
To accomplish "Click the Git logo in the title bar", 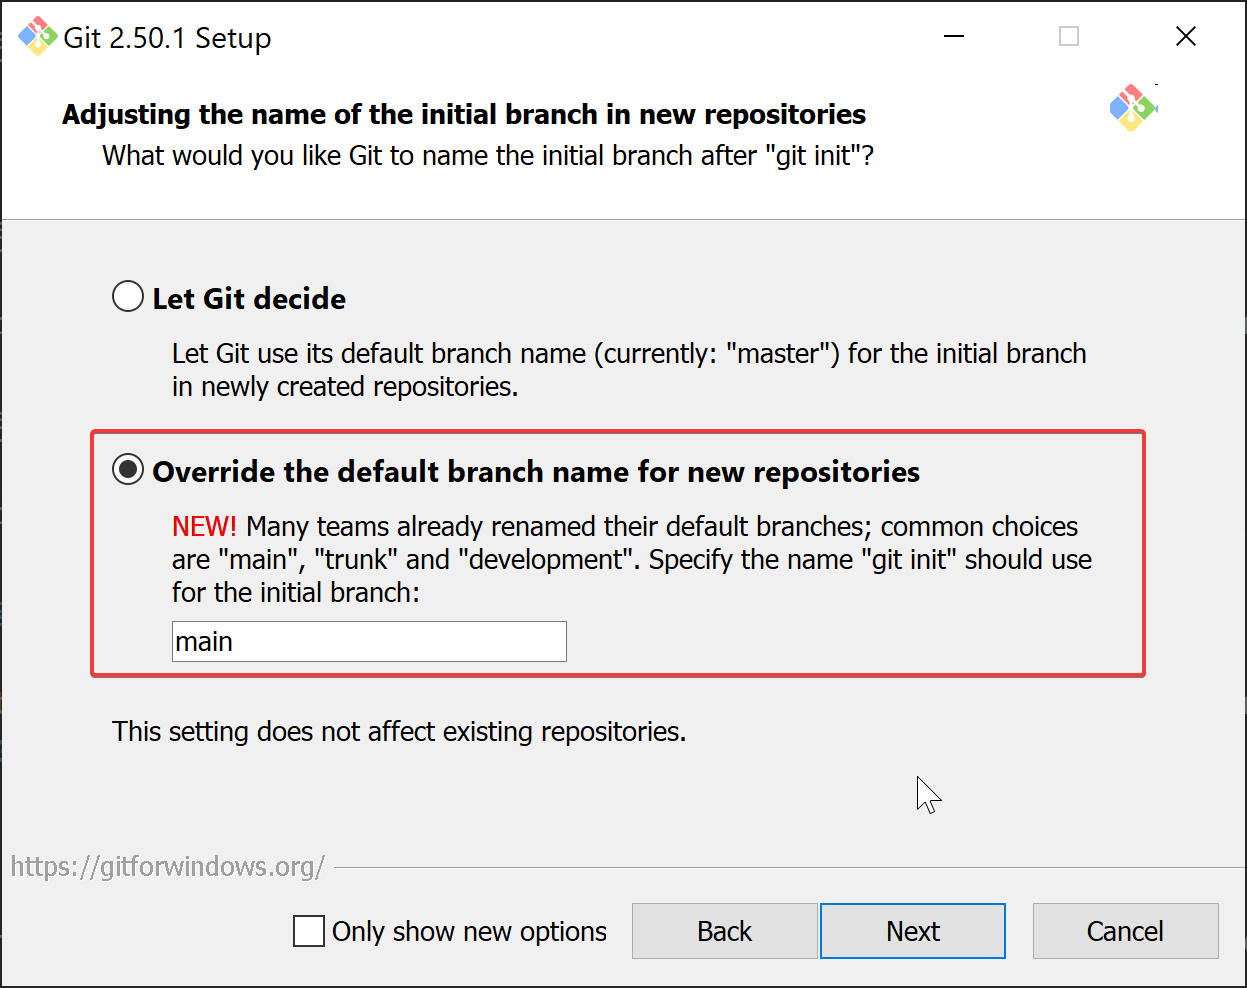I will tap(37, 37).
